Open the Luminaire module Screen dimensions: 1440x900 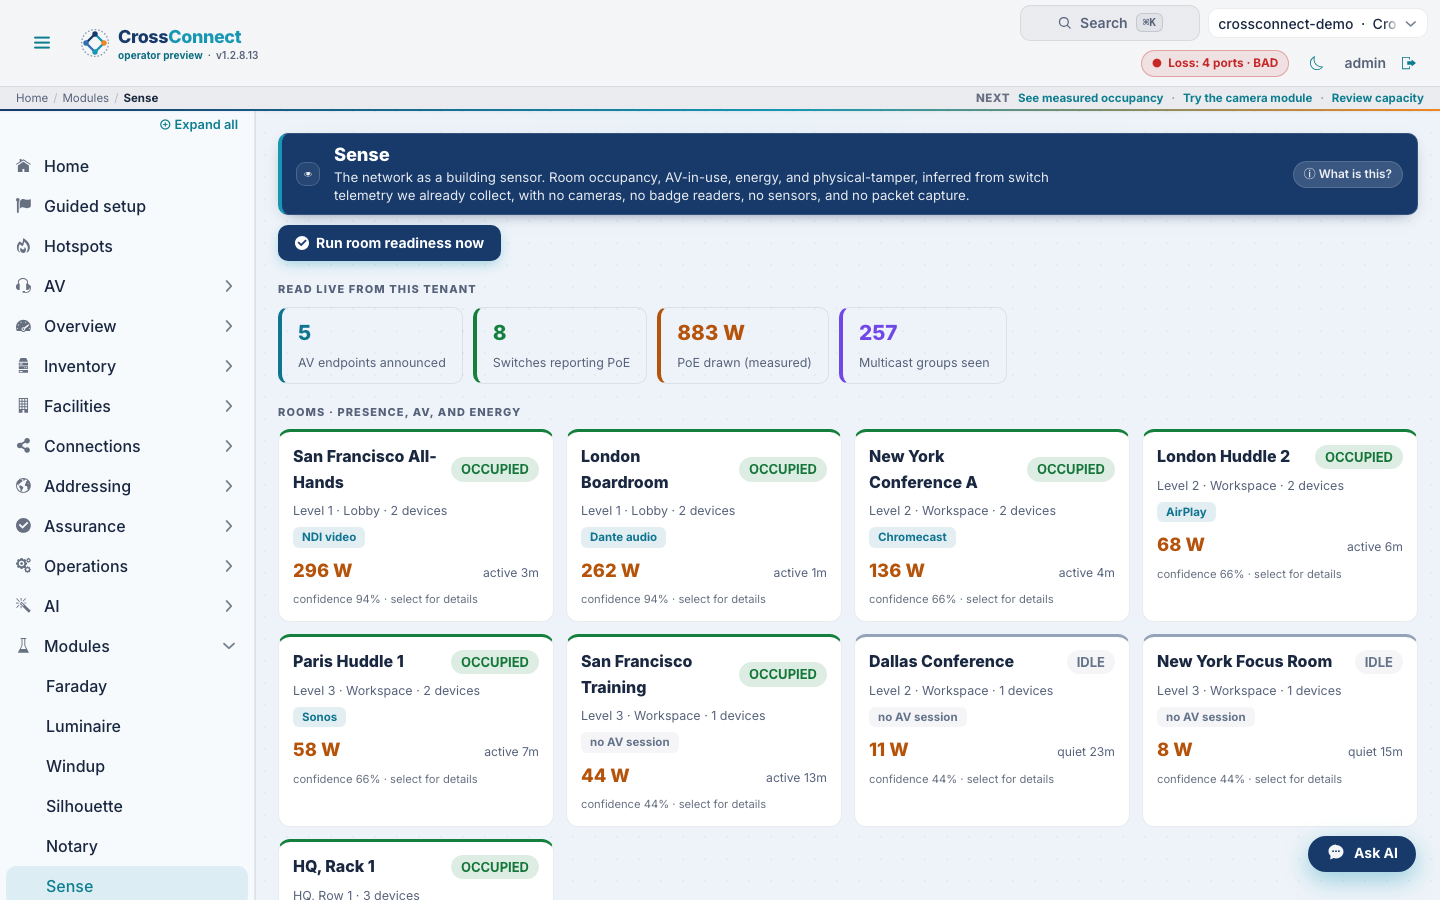[127, 726]
